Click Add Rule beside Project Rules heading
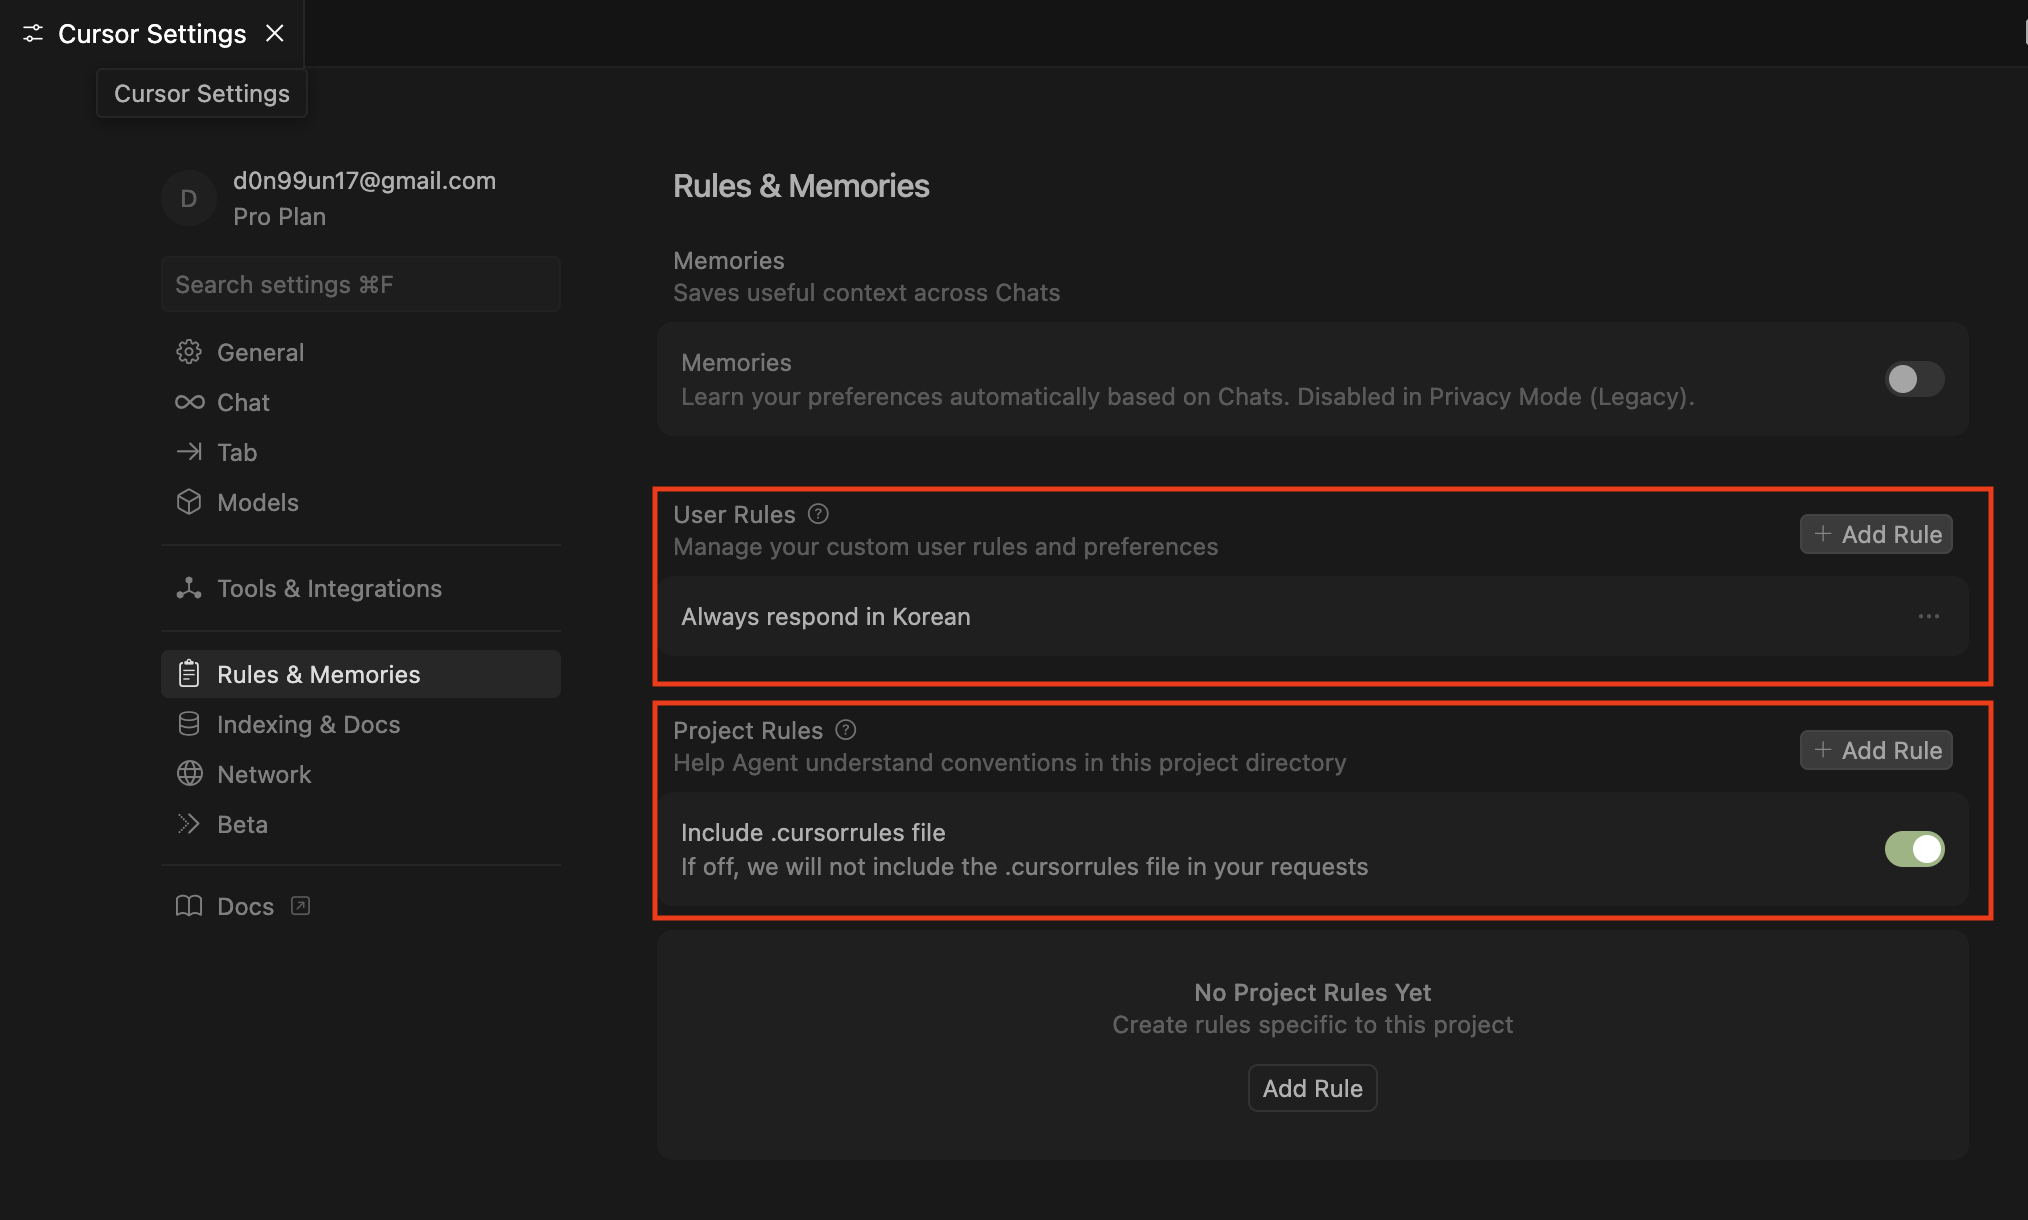This screenshot has height=1220, width=2028. click(1876, 750)
